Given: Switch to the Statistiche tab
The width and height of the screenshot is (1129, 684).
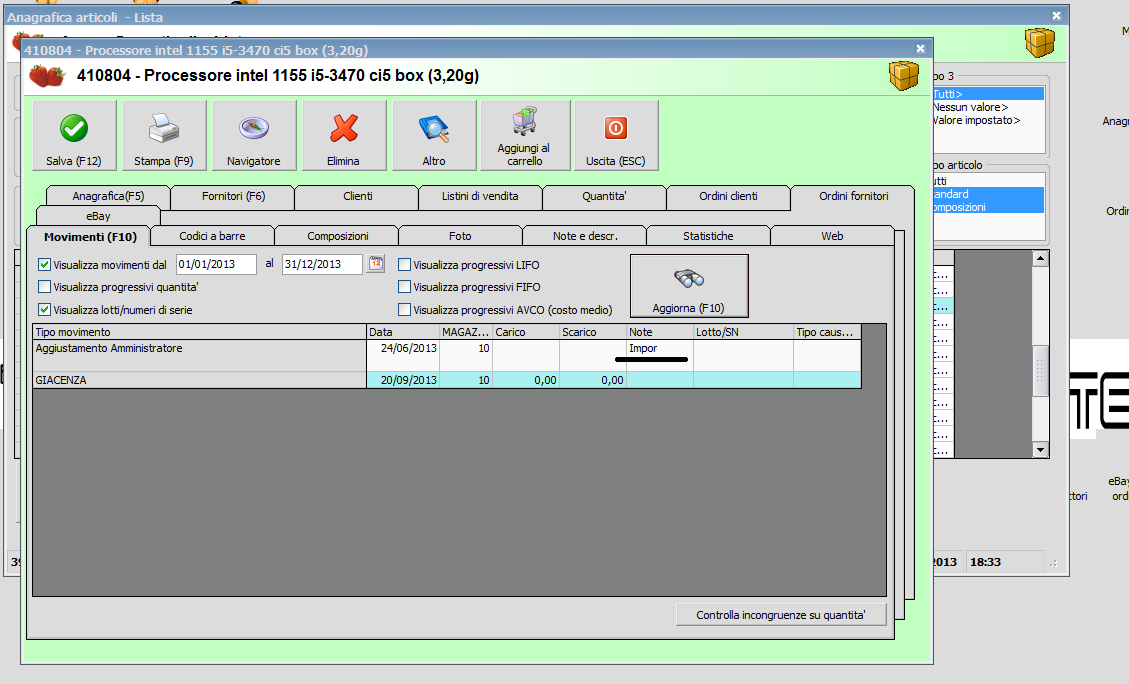Looking at the screenshot, I should click(709, 236).
